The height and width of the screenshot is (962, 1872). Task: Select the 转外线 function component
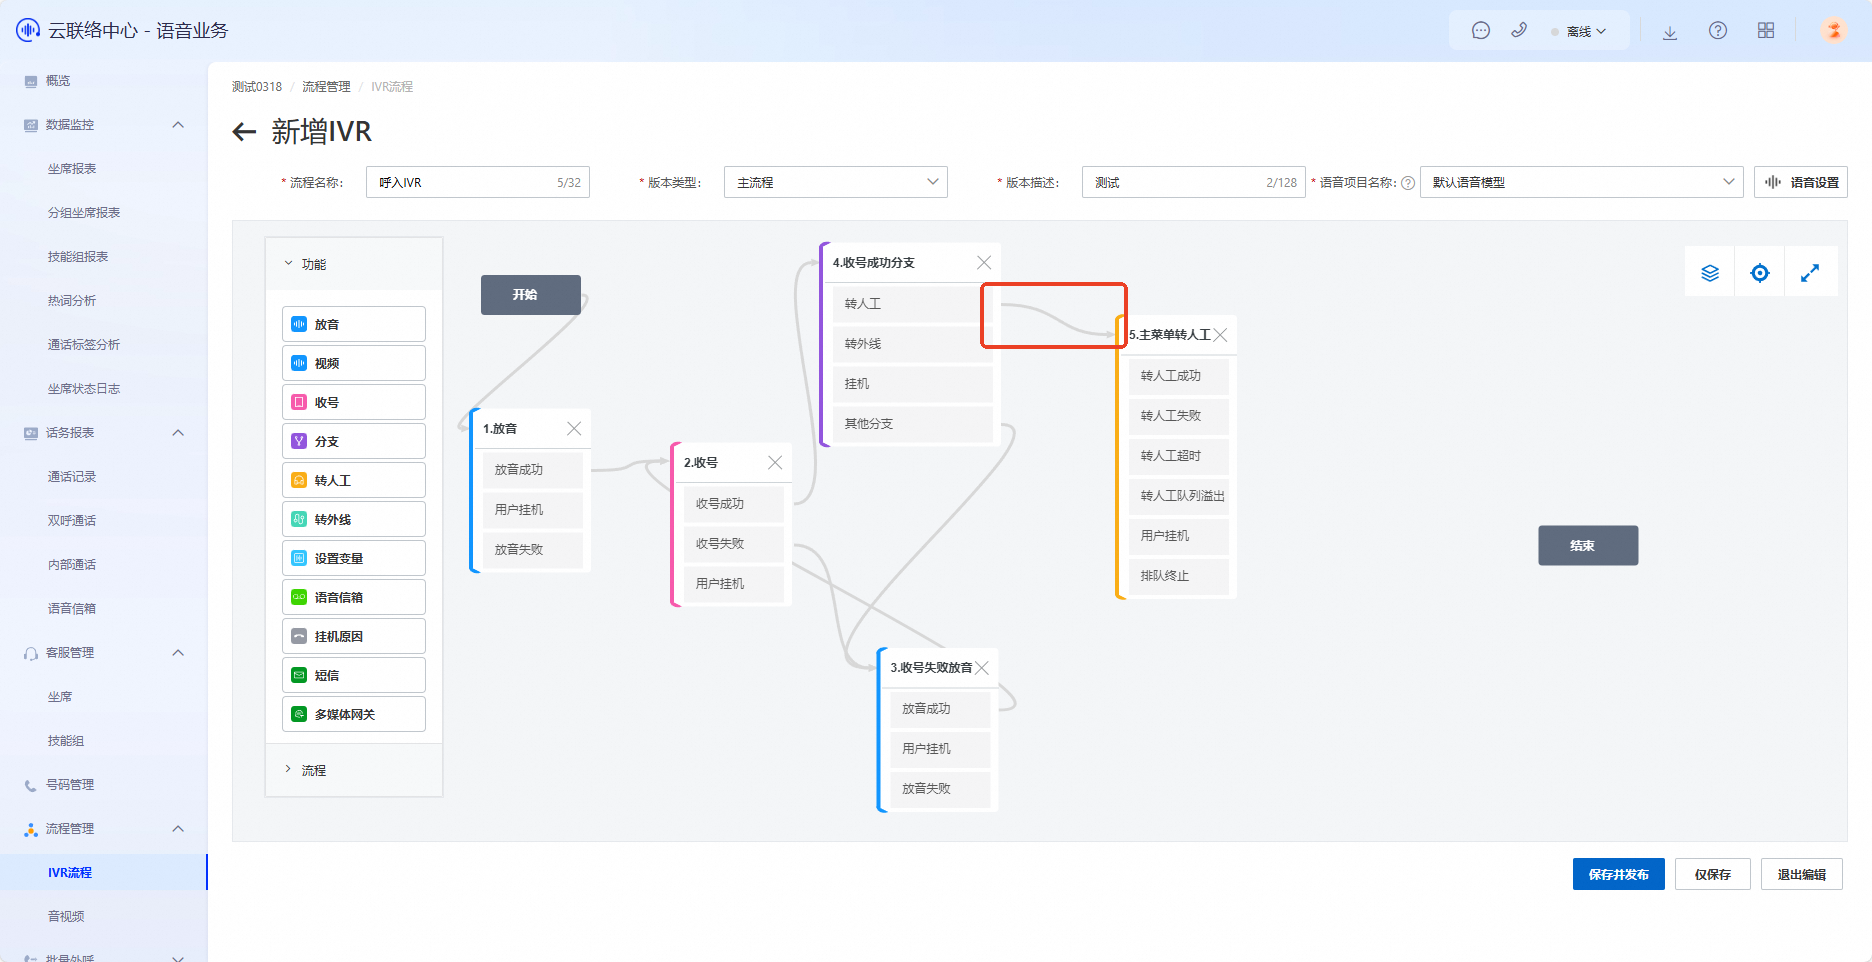354,519
